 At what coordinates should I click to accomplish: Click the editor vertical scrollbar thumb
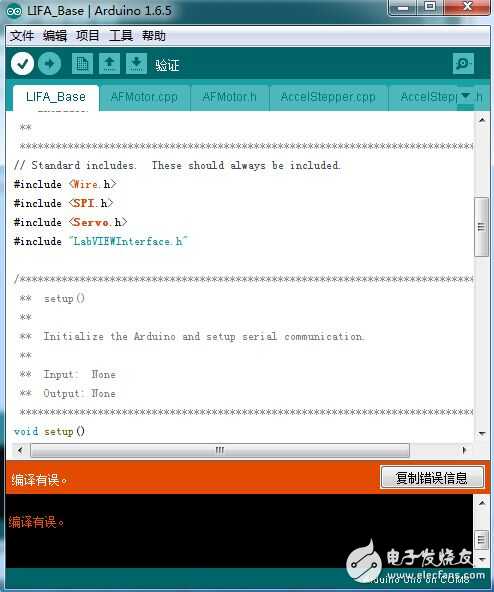coord(482,227)
